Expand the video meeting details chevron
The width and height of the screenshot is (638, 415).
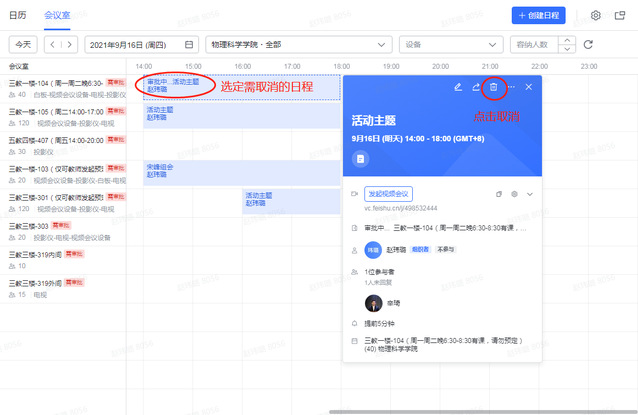point(530,194)
